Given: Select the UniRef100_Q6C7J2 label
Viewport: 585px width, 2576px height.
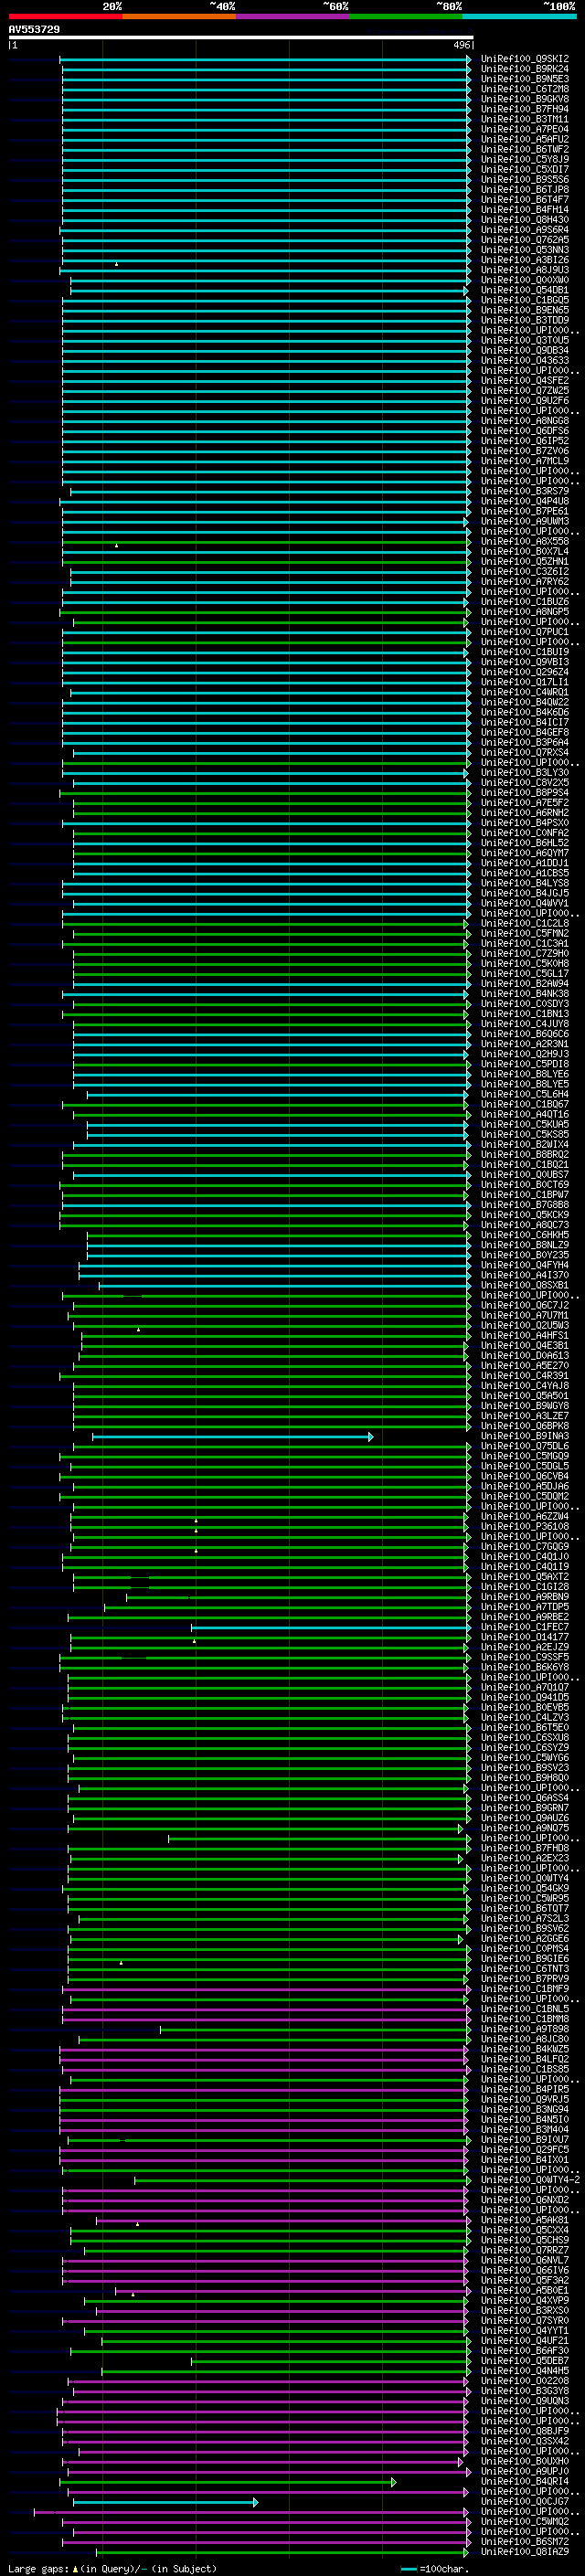Looking at the screenshot, I should [x=525, y=1305].
